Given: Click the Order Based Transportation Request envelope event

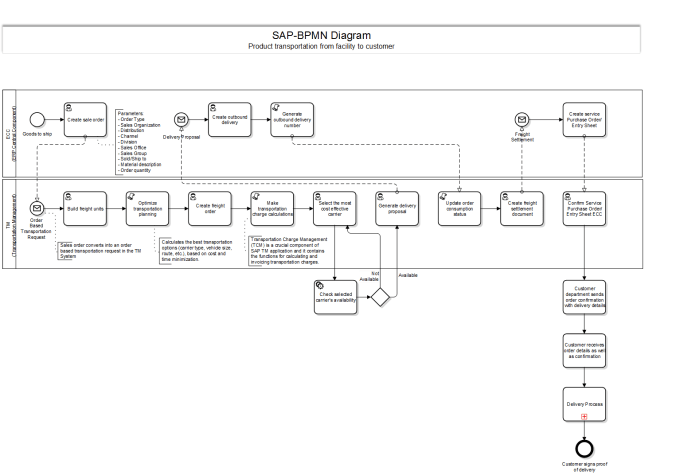Looking at the screenshot, I should (37, 208).
